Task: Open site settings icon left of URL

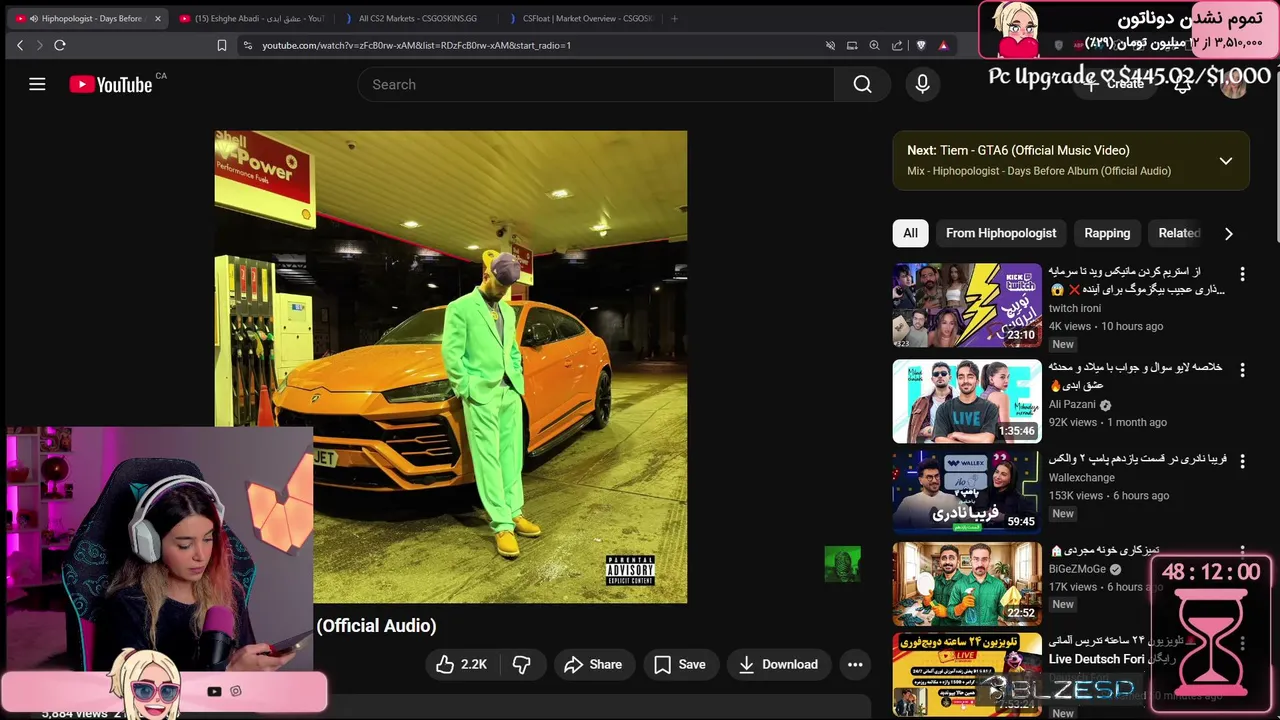Action: click(248, 45)
